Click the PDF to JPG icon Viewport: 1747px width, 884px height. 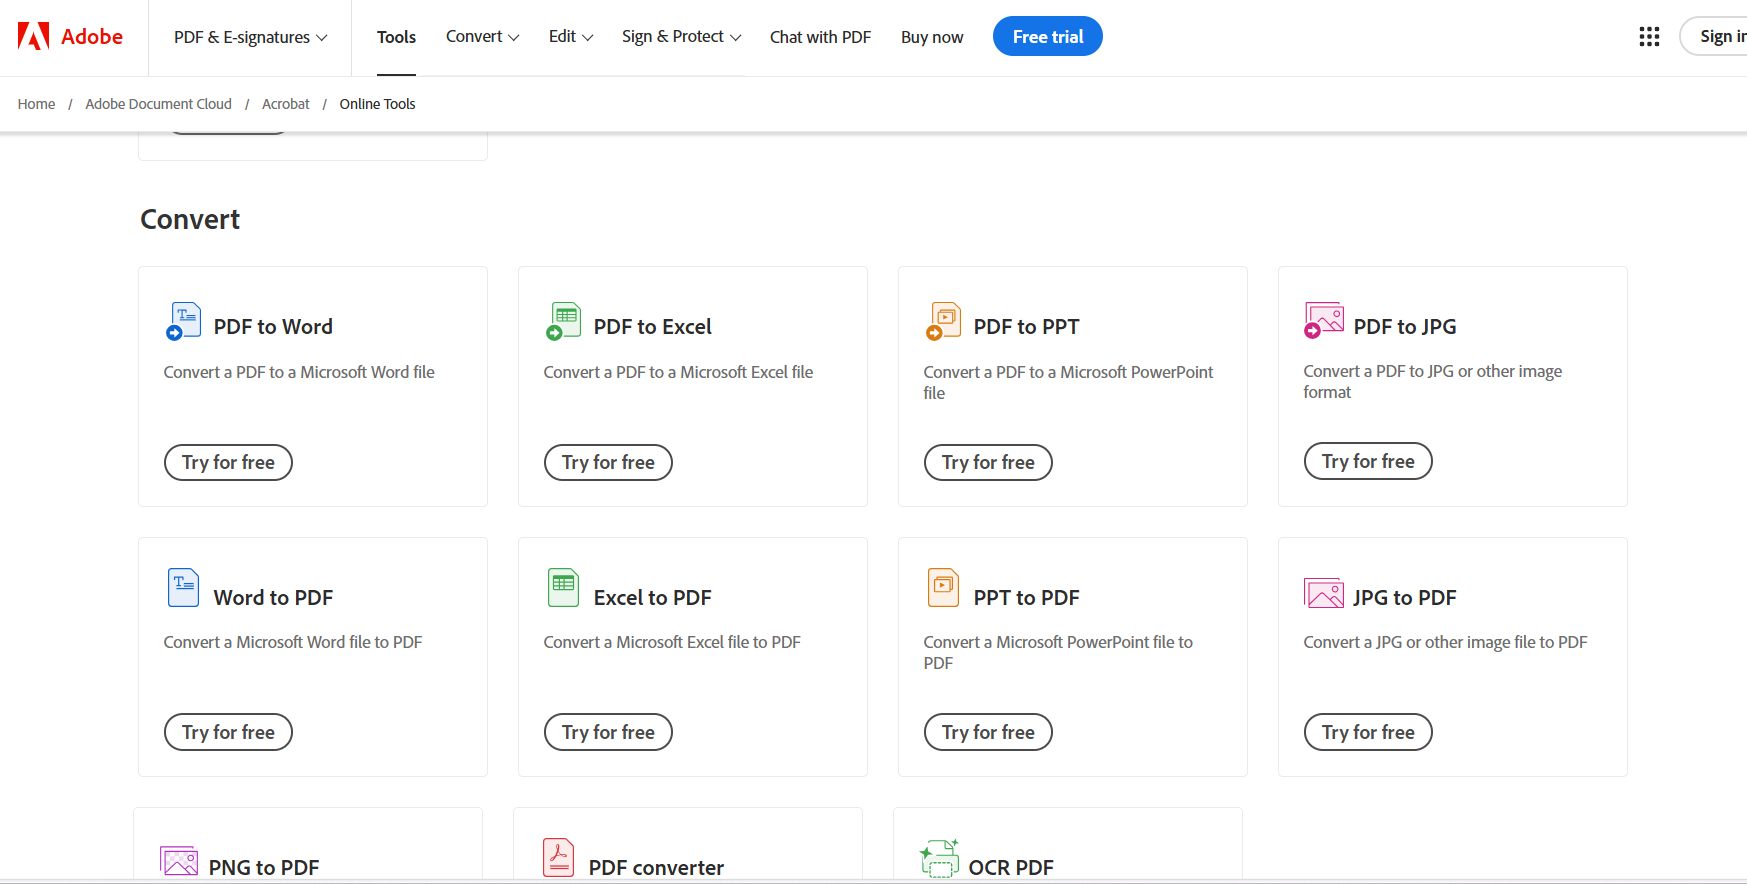pos(1323,321)
